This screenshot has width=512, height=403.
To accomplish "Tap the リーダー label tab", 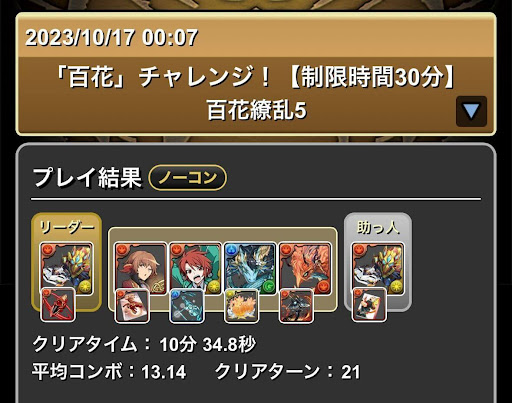I will coord(67,228).
